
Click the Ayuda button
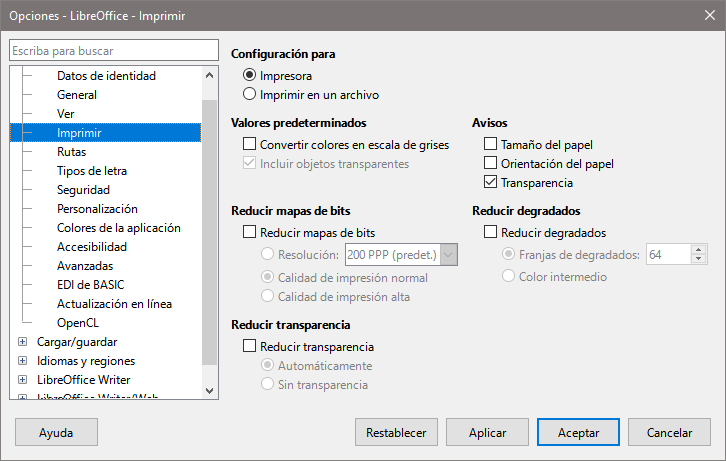56,432
